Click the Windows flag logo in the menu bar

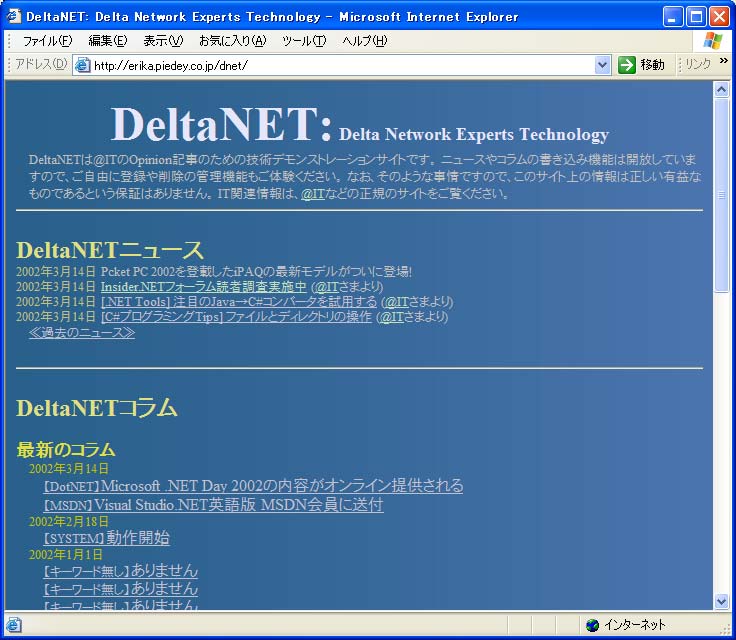coord(713,41)
